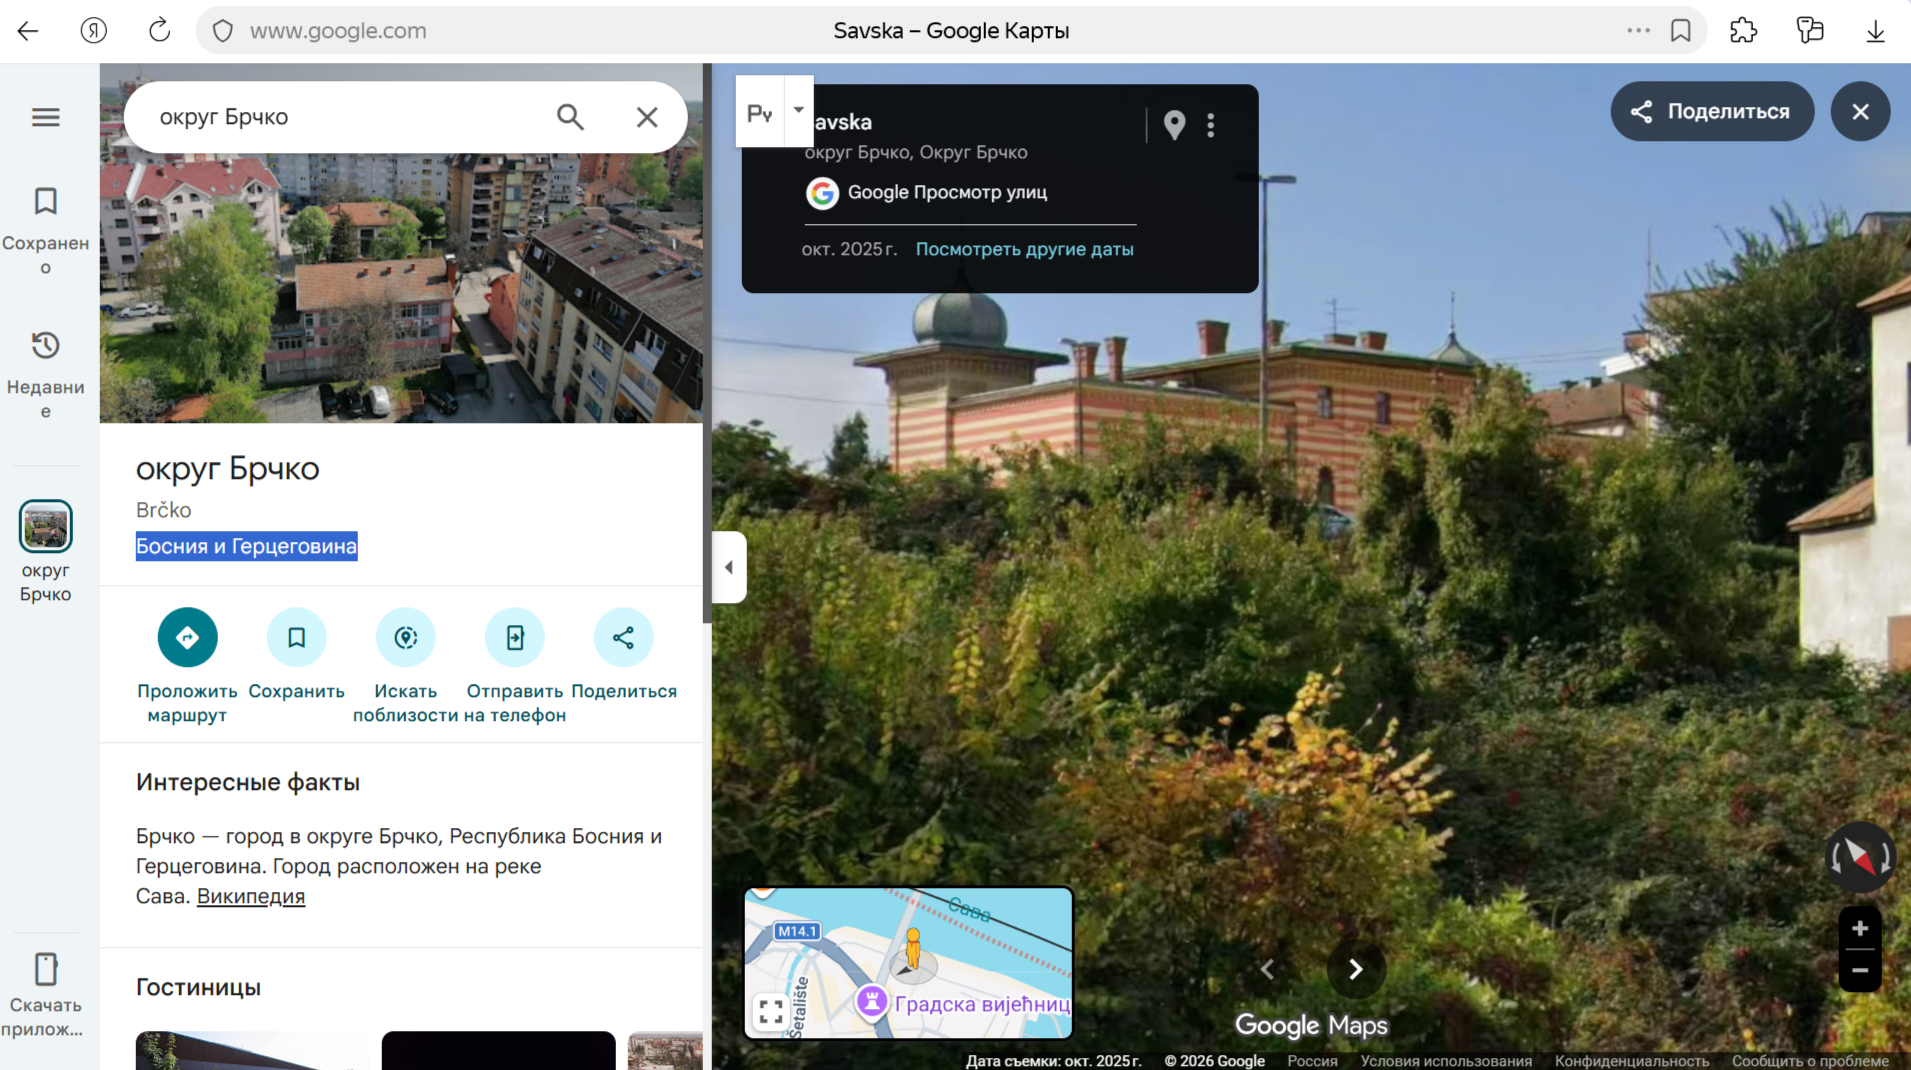Click the Search nearby icon

[405, 637]
